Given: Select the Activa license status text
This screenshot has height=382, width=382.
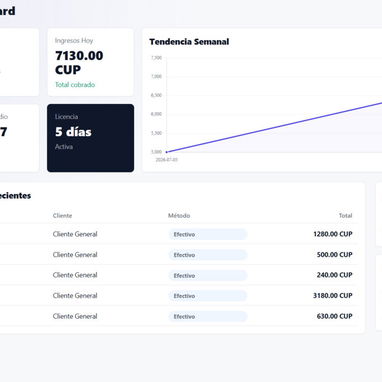Looking at the screenshot, I should click(64, 147).
